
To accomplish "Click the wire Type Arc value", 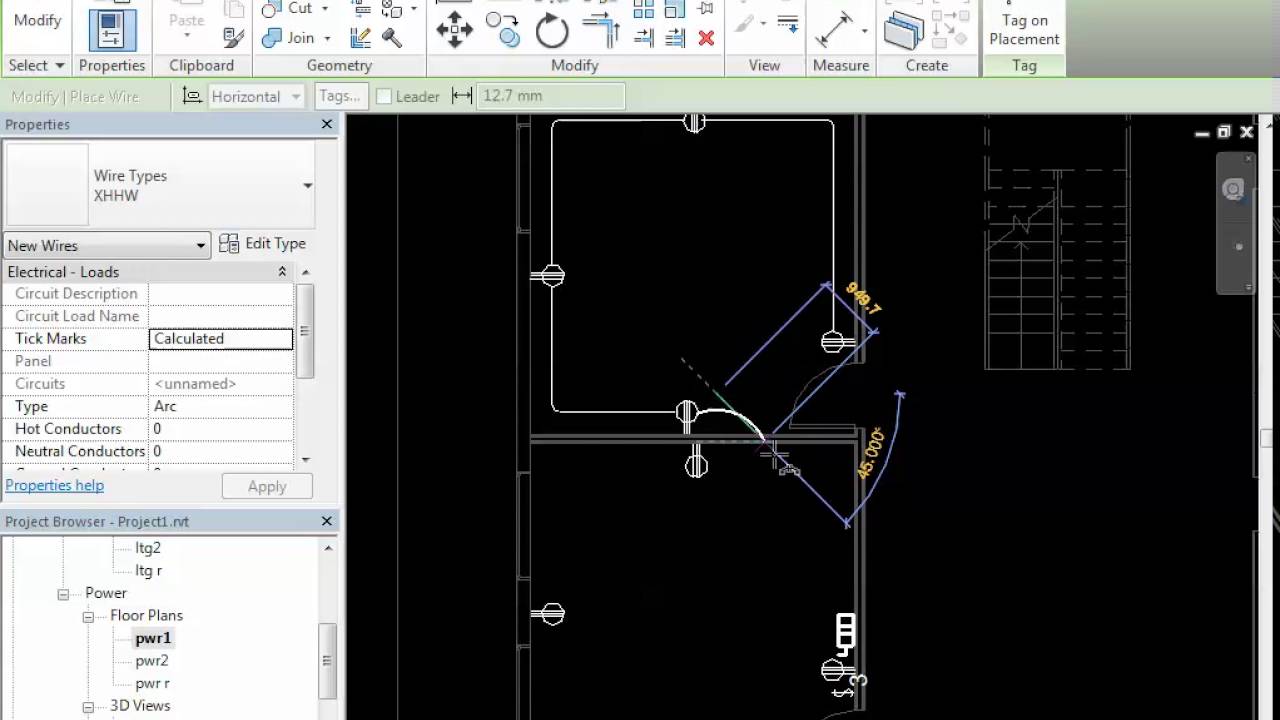I will tap(221, 406).
